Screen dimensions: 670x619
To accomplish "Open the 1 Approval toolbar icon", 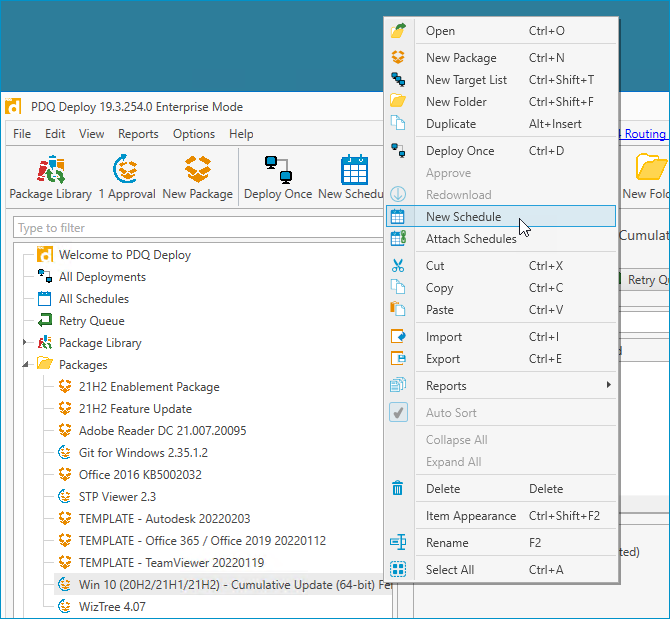I will tap(126, 170).
